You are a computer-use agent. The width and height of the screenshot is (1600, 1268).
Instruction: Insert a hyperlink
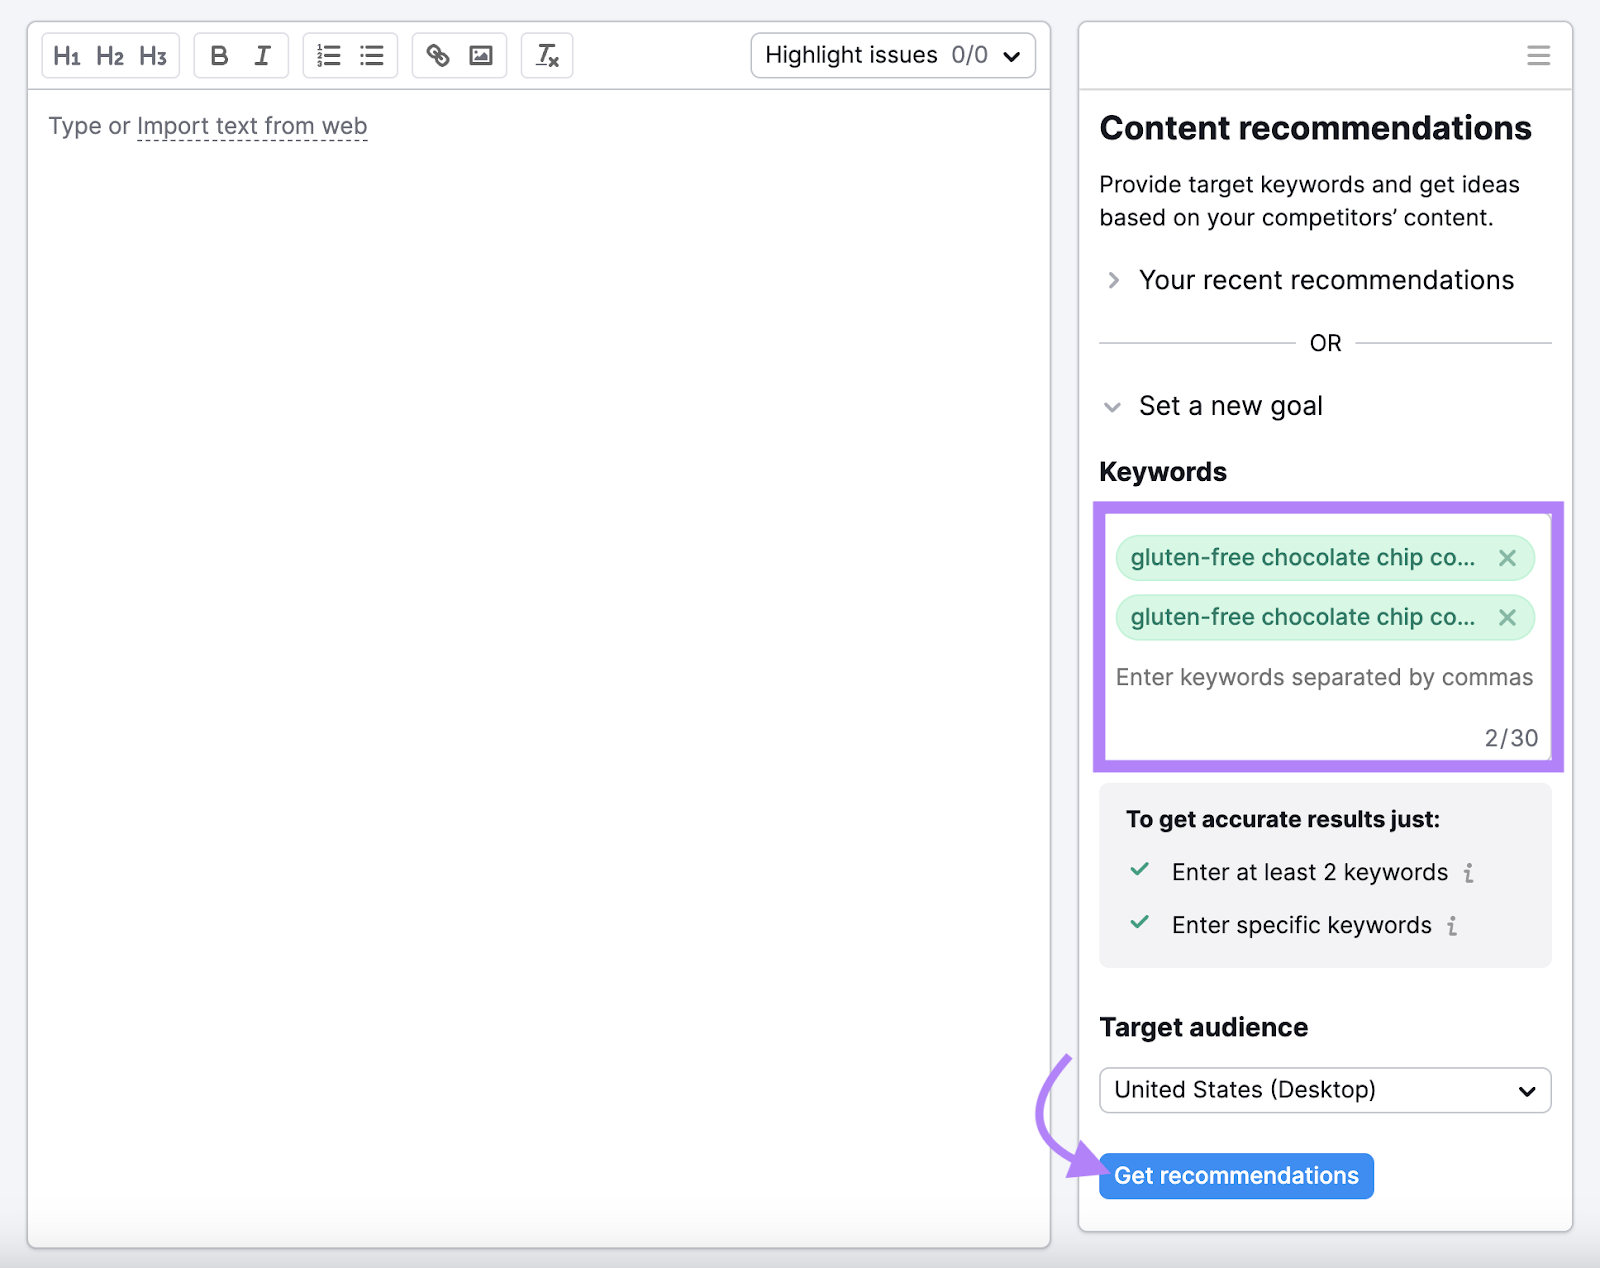coord(438,55)
